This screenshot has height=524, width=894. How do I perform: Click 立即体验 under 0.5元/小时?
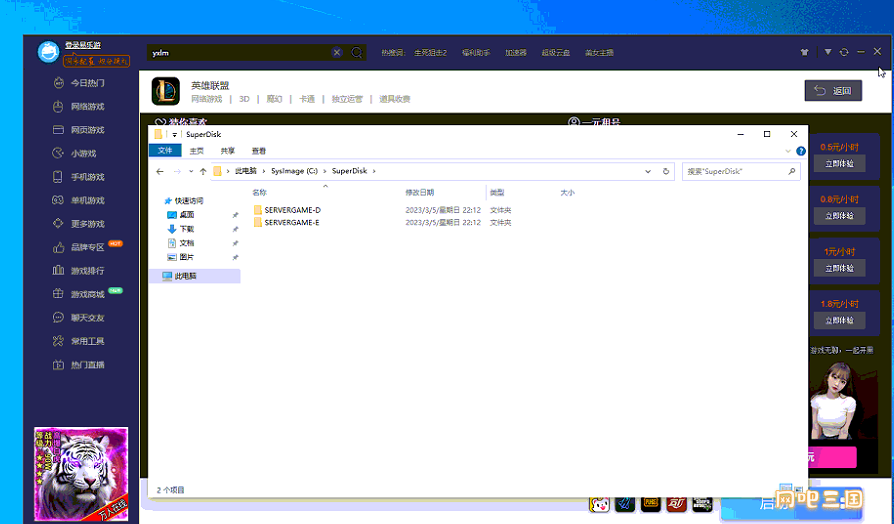(839, 164)
